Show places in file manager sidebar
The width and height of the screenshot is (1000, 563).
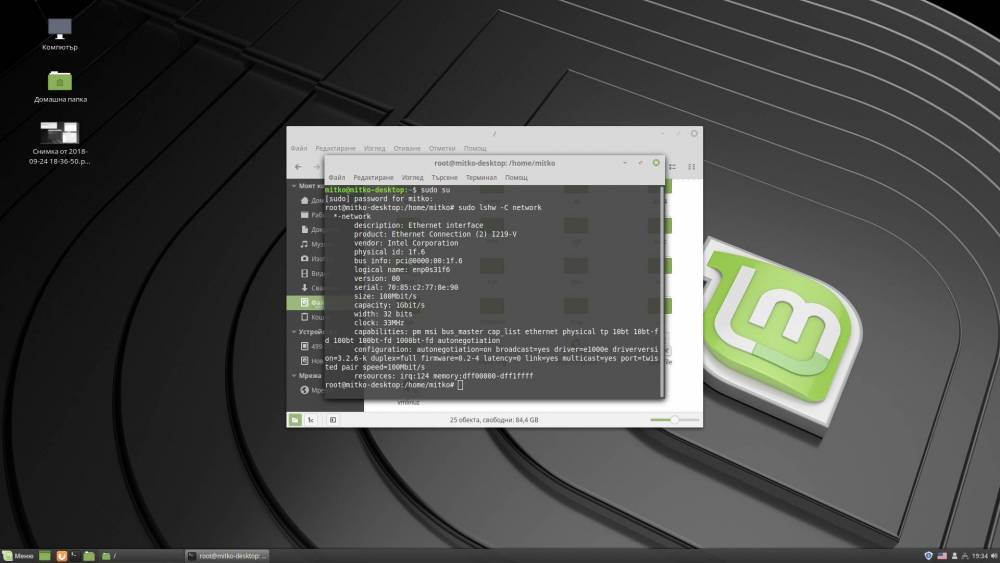click(295, 420)
